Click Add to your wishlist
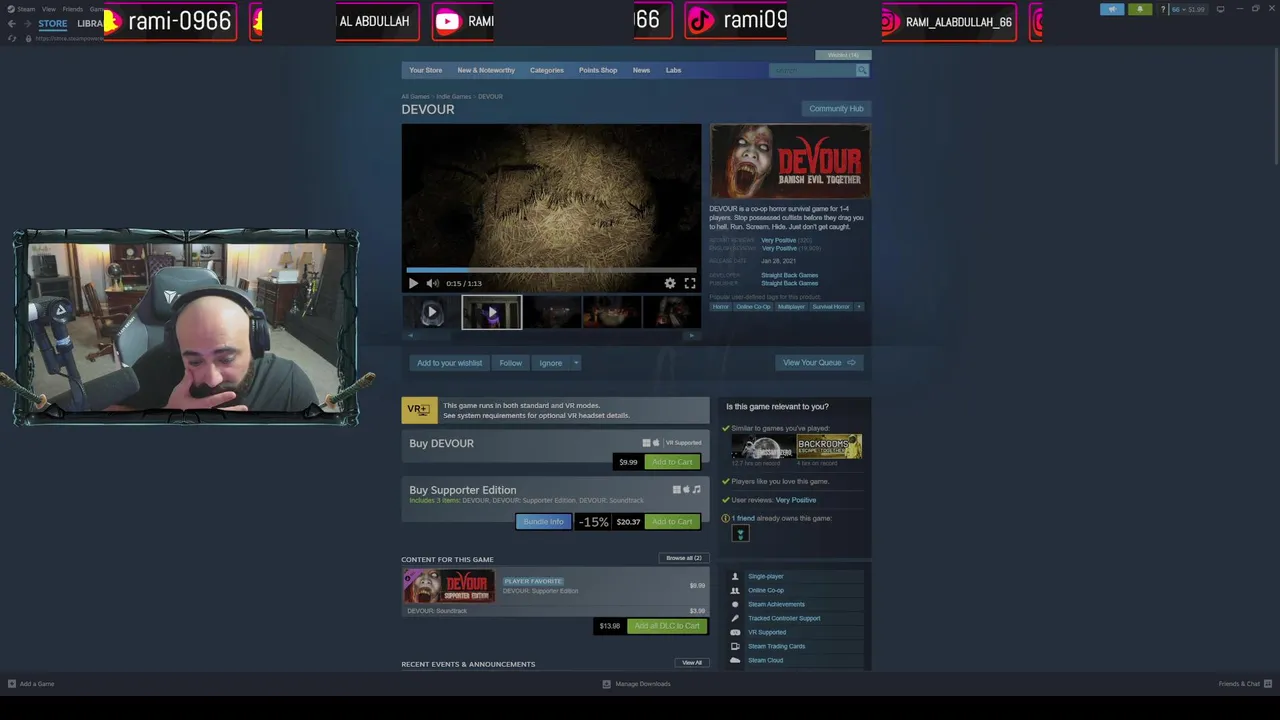The image size is (1280, 720). tap(449, 363)
